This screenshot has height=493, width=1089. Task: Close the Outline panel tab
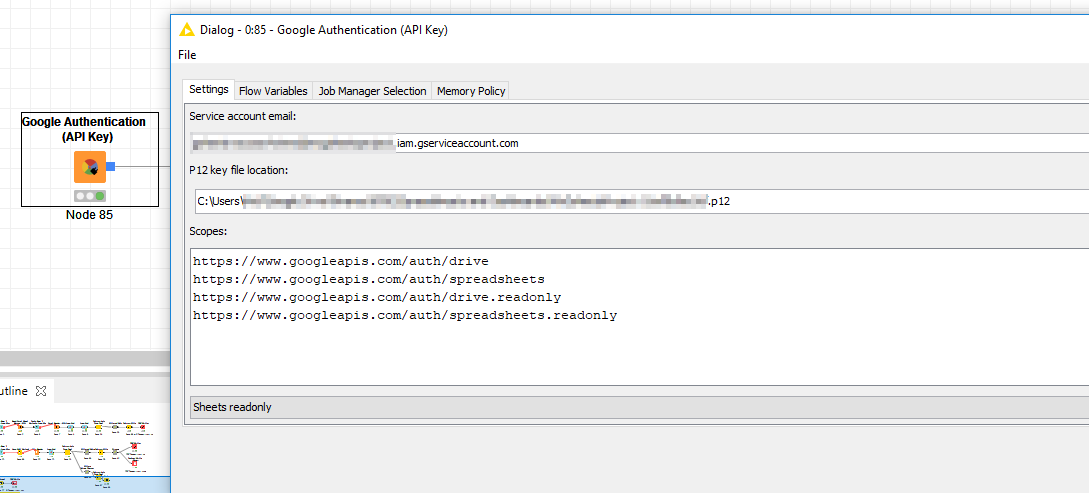(40, 392)
